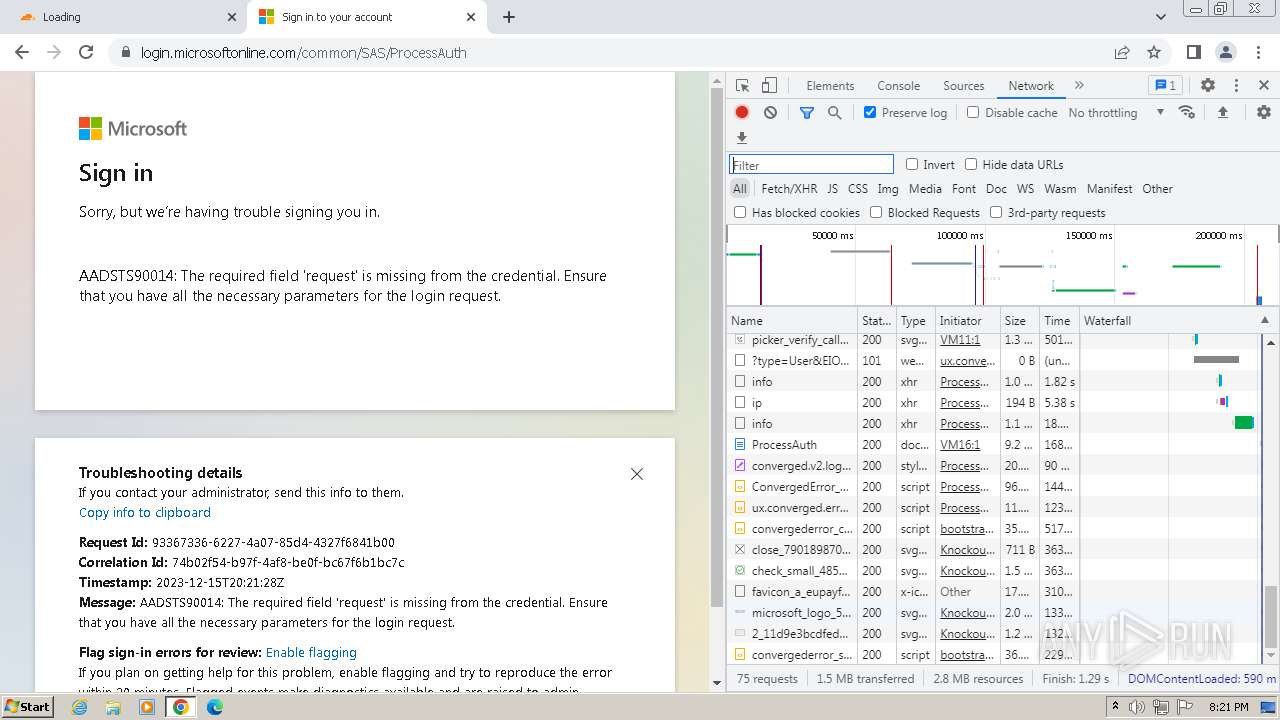This screenshot has width=1280, height=720.
Task: Open Microsoft Edge from taskbar
Action: tap(215, 707)
